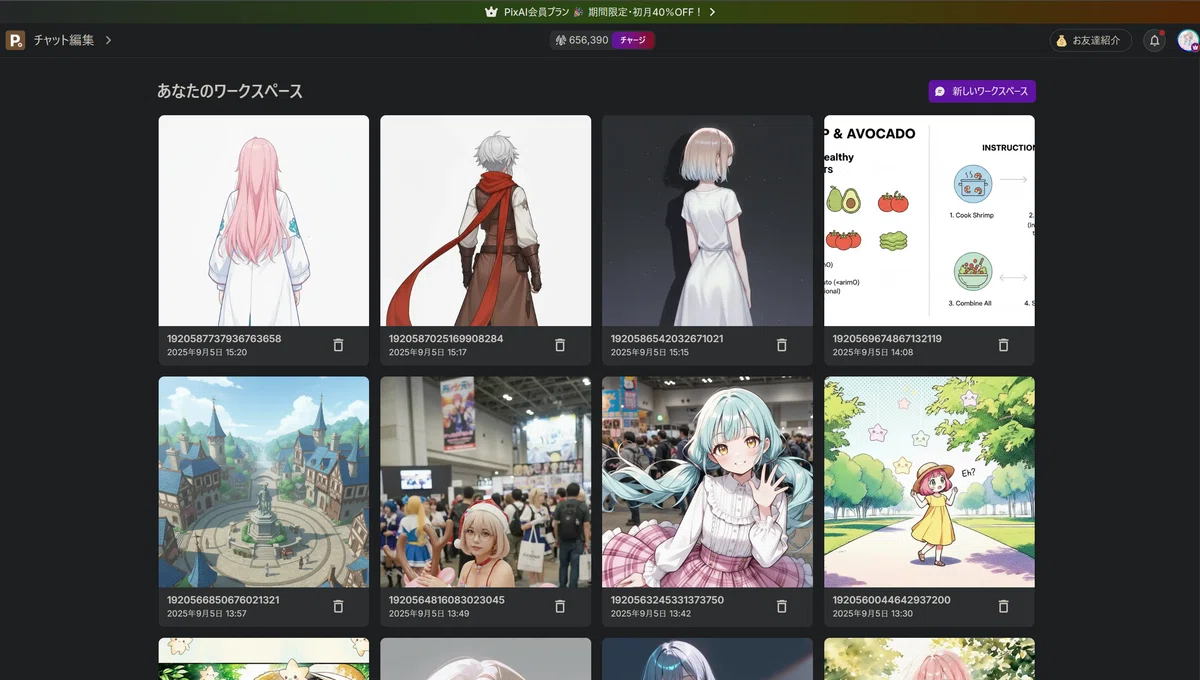Image resolution: width=1200 pixels, height=680 pixels.
Task: Click date 2025年9月5日 13:42
Action: (x=651, y=614)
